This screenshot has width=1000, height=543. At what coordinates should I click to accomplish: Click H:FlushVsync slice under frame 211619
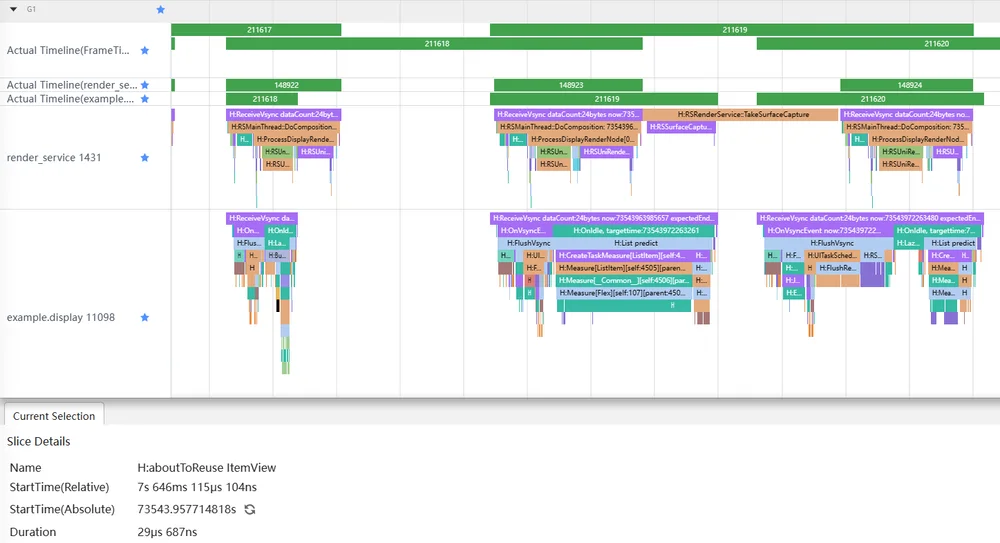point(527,243)
